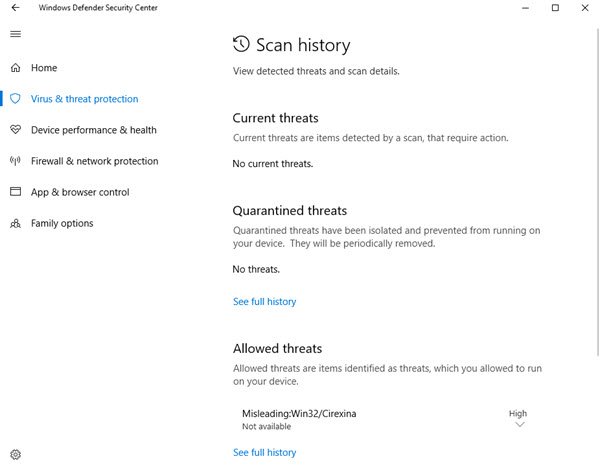The height and width of the screenshot is (474, 600).
Task: Click the App & browser control window icon
Action: point(15,192)
